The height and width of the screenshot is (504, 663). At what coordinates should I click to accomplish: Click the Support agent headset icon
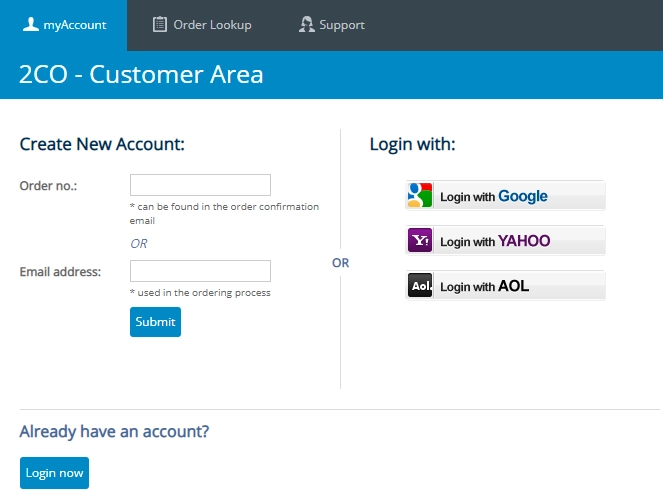coord(307,24)
